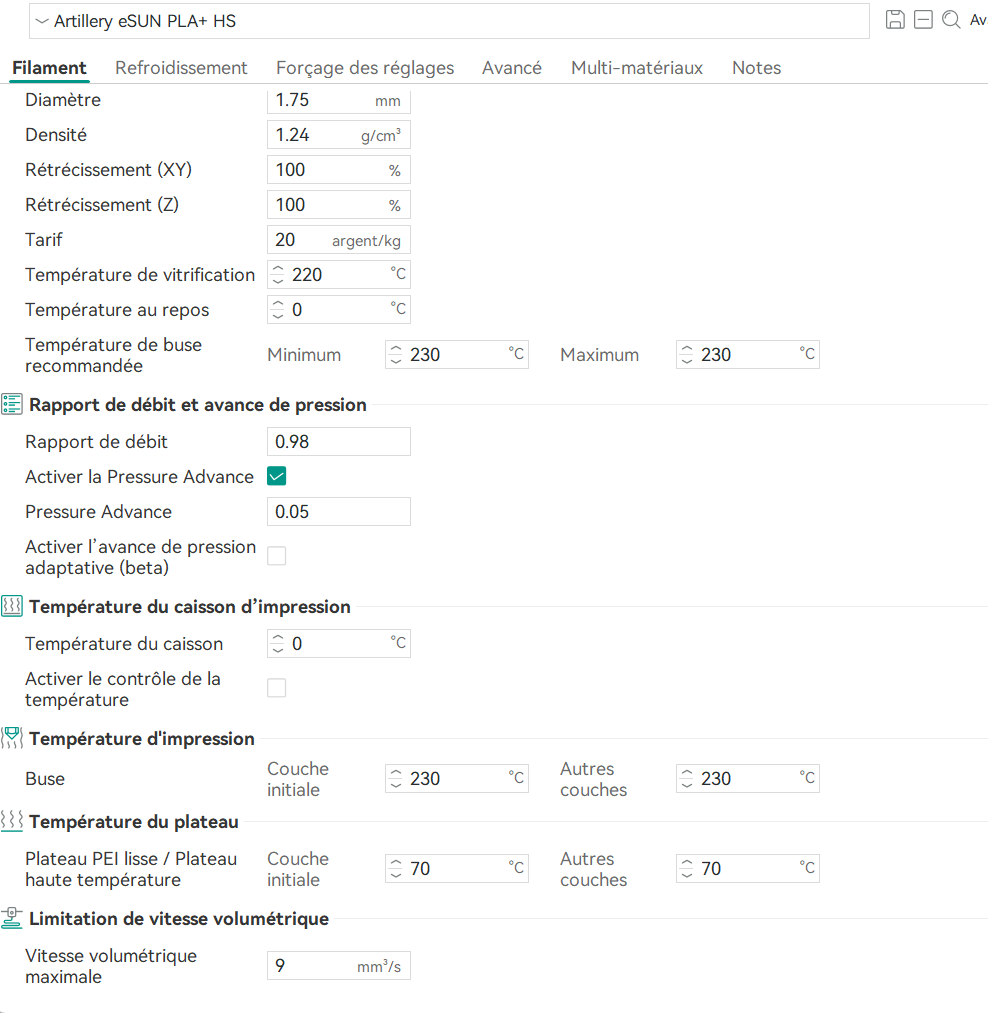The image size is (988, 1013).
Task: Click the Température d'impression nozzle icon
Action: tap(12, 738)
